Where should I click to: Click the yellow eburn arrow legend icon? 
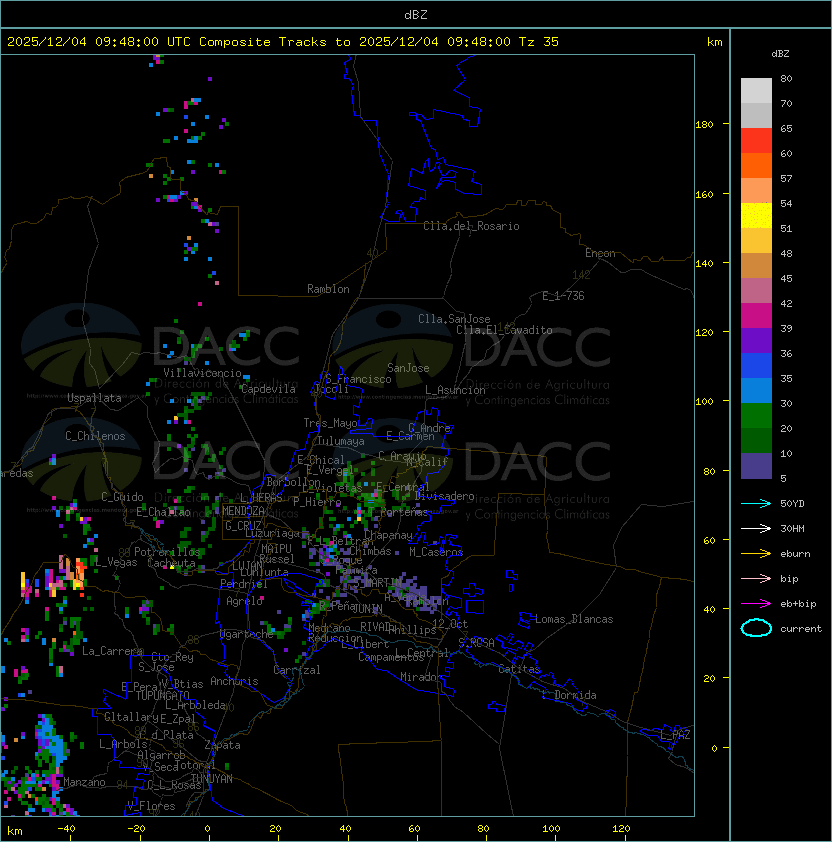(x=756, y=554)
